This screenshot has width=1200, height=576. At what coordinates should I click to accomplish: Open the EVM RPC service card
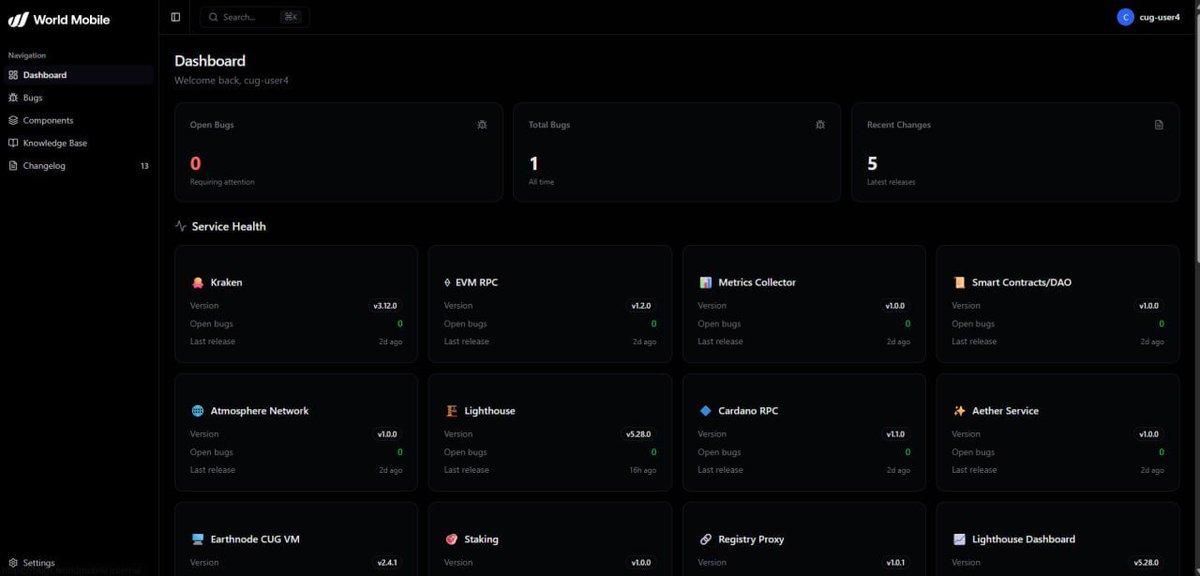point(550,304)
